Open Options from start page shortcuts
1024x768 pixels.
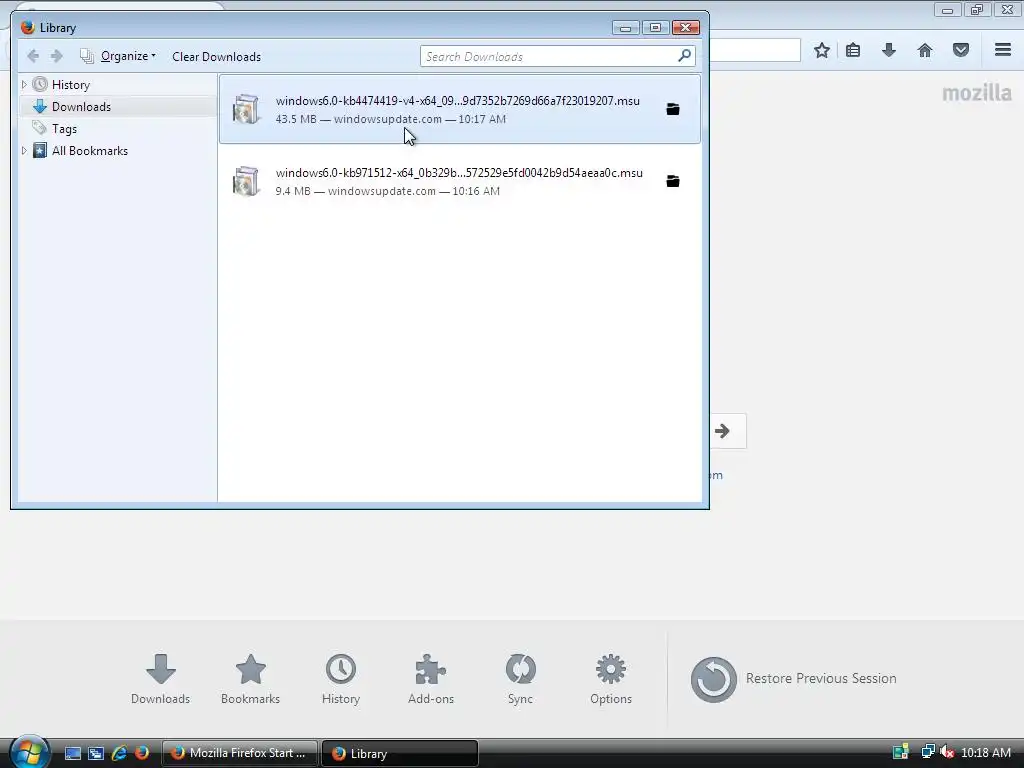coord(611,679)
